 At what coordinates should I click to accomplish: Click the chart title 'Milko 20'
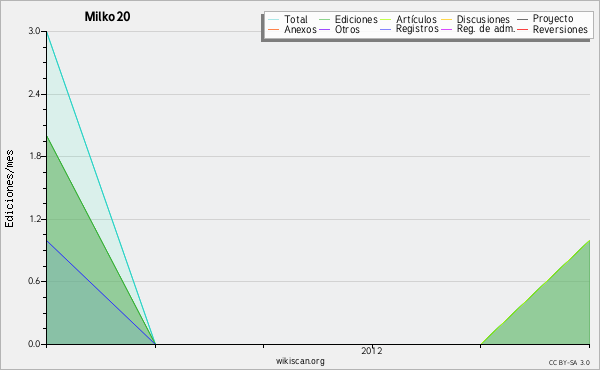coord(107,16)
